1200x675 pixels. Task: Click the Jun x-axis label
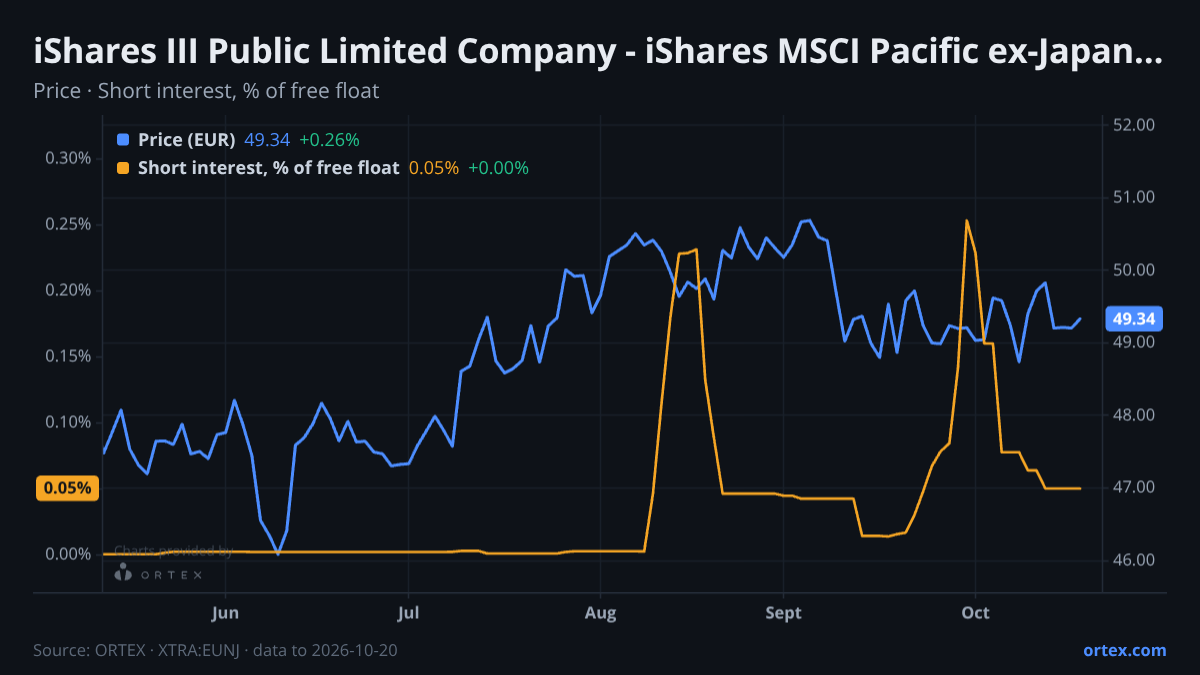[x=226, y=613]
